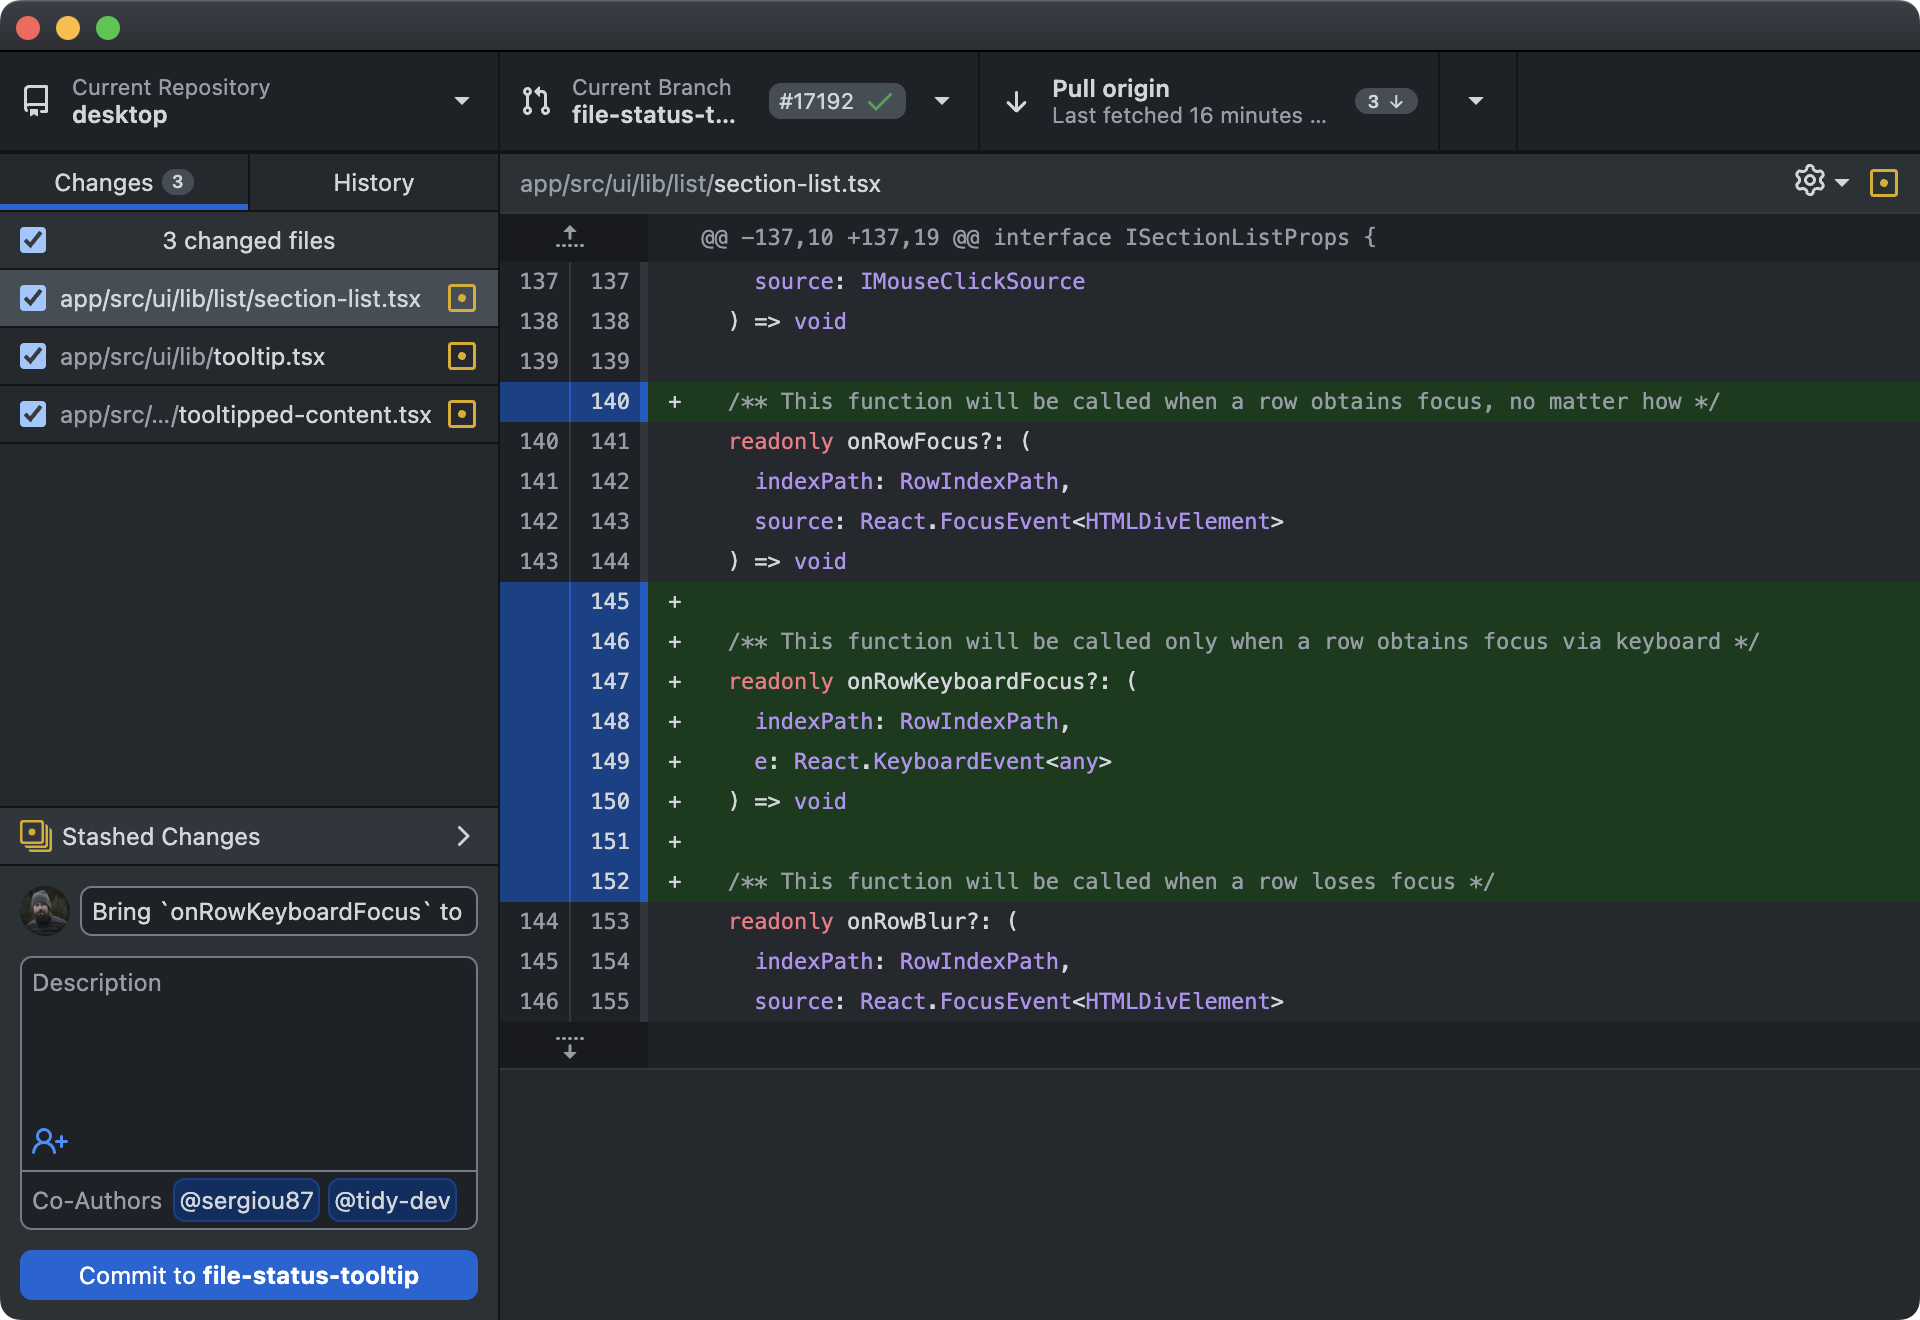Switch to the History tab
This screenshot has width=1920, height=1320.
(x=372, y=181)
